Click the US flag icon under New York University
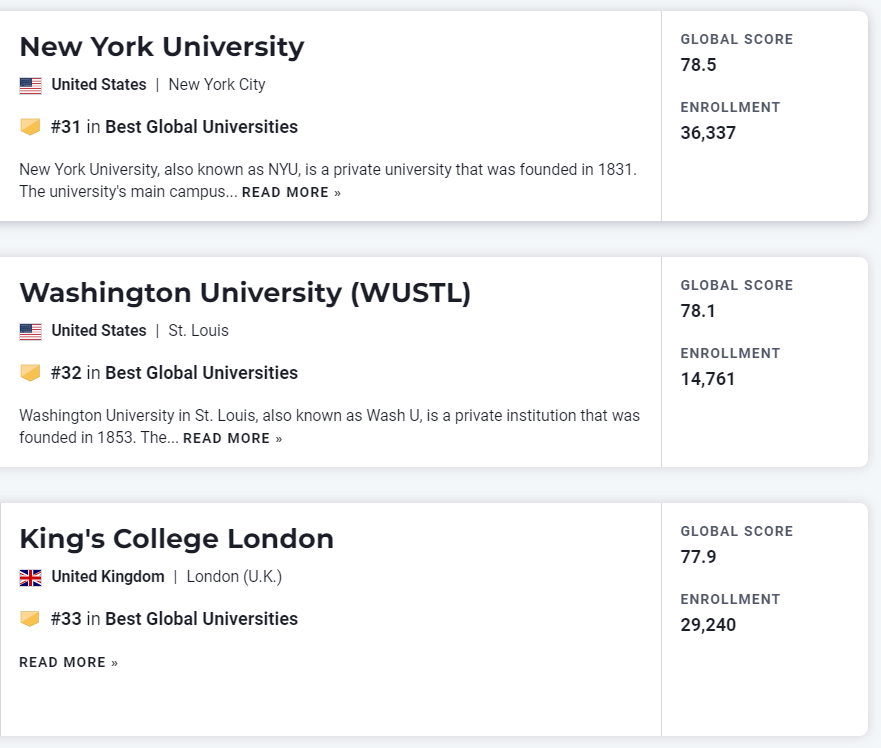Image resolution: width=881 pixels, height=748 pixels. (x=30, y=85)
